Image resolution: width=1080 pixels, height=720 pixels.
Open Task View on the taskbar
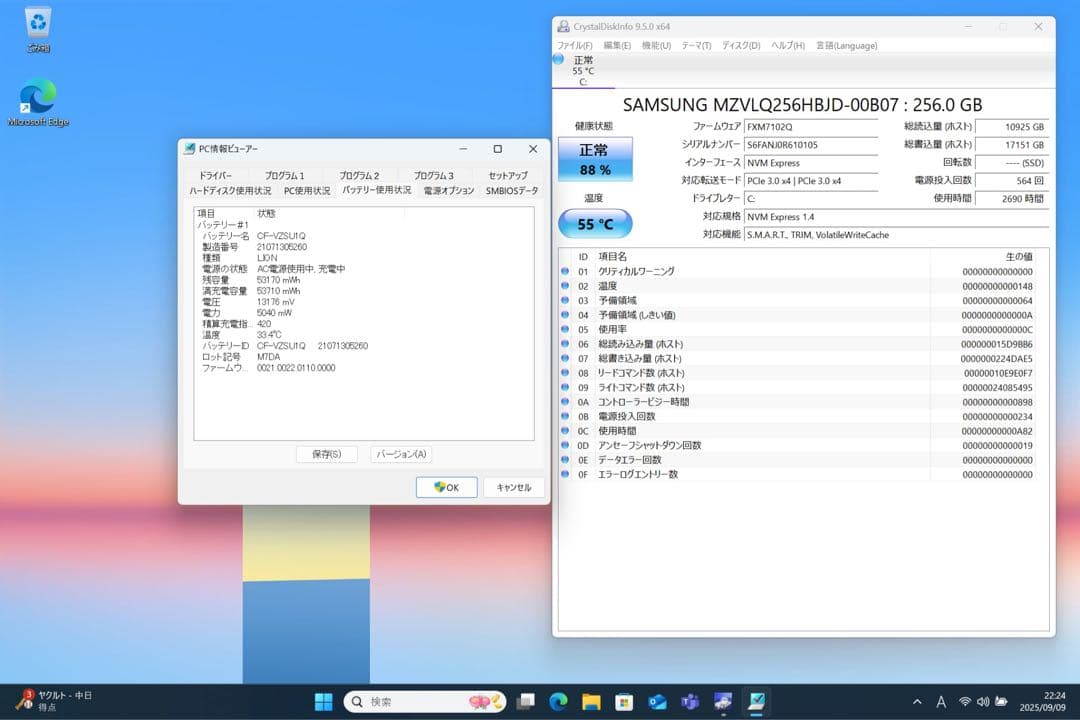pos(526,701)
